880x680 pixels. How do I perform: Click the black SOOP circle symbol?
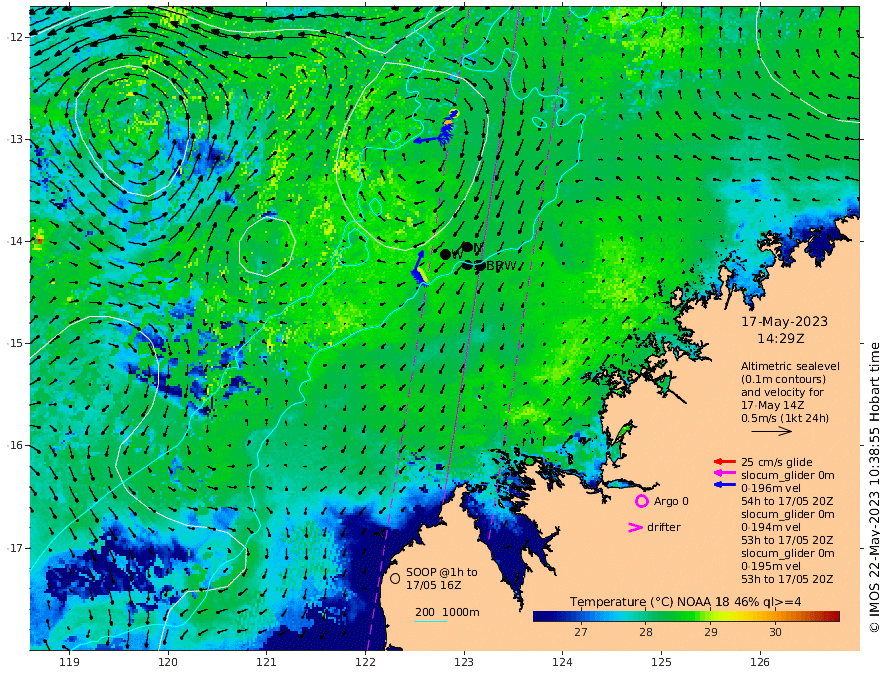coord(395,578)
